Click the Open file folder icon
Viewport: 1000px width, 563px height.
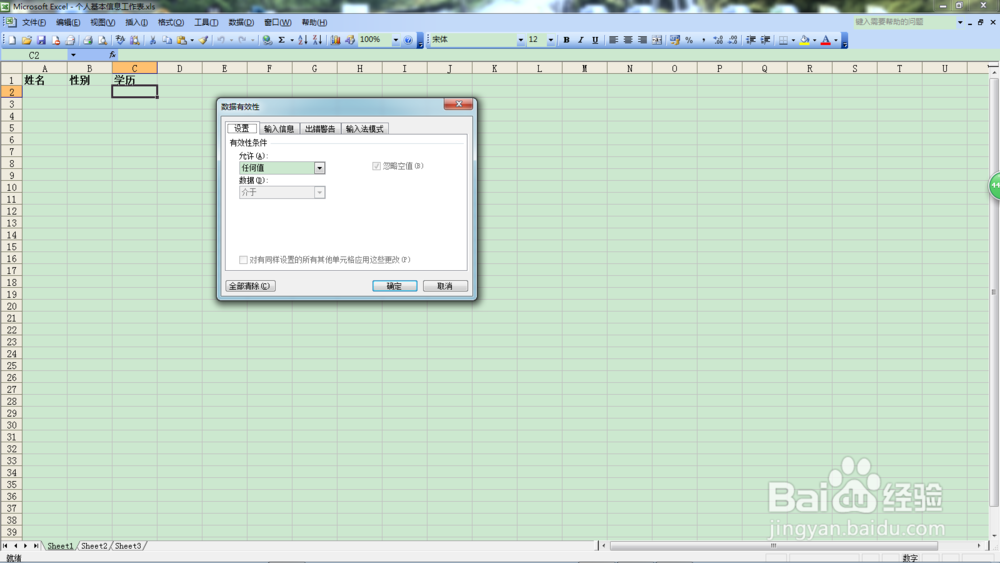tap(27, 40)
